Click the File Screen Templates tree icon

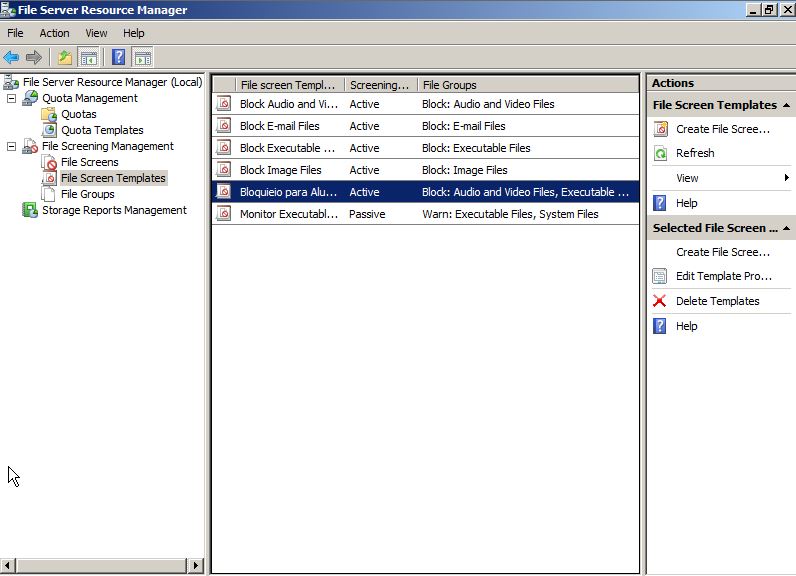(49, 178)
